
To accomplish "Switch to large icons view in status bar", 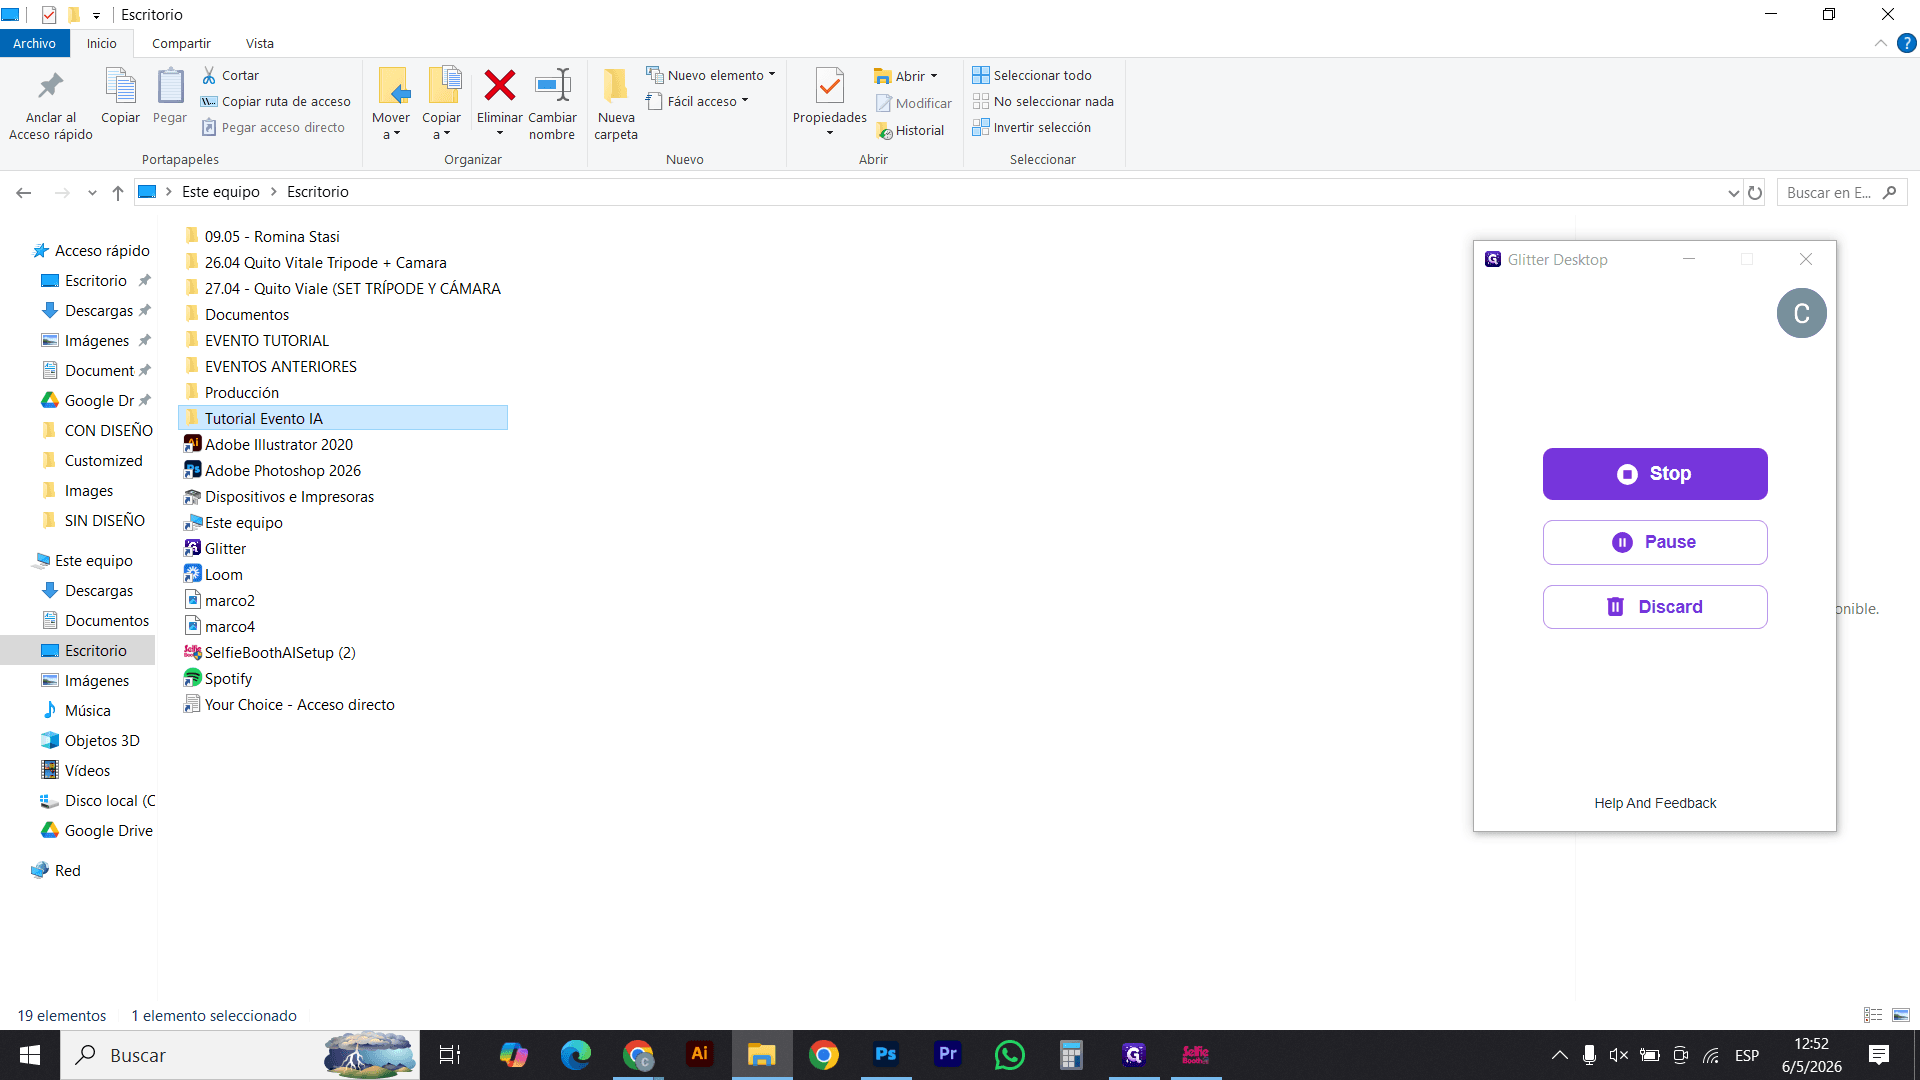I will (1901, 1015).
